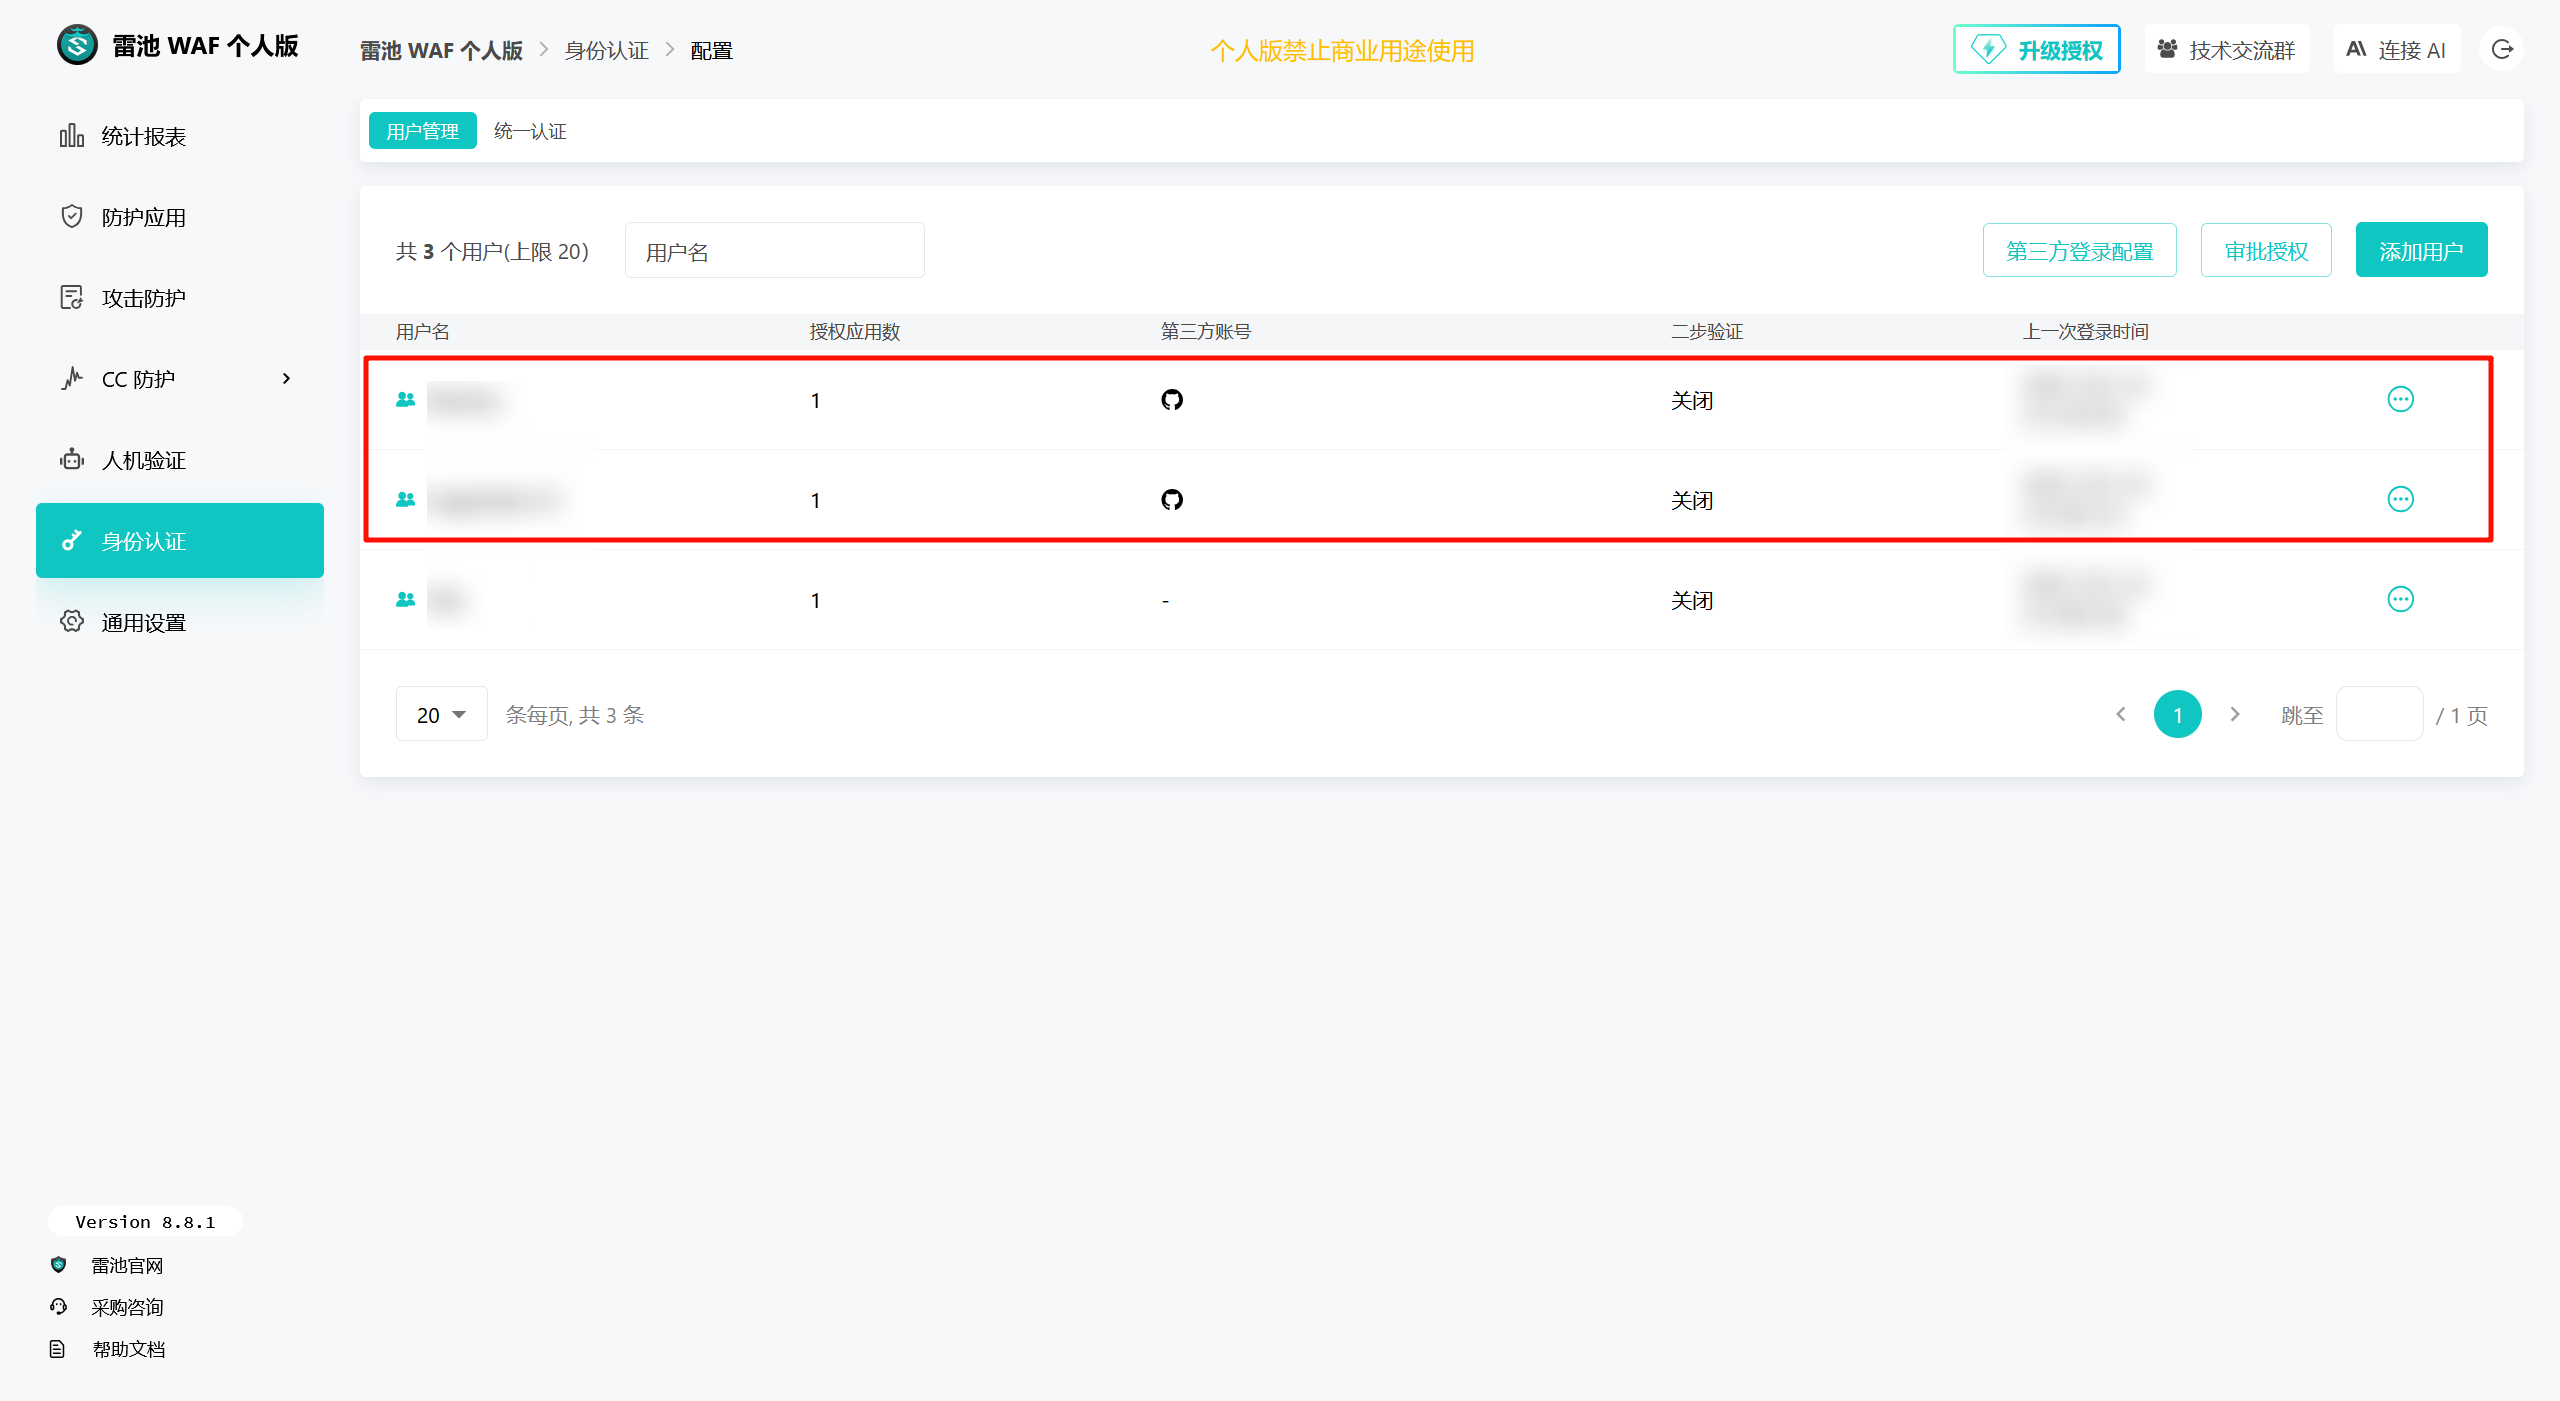2560x1401 pixels.
Task: Click the user icon in first row
Action: 405,400
